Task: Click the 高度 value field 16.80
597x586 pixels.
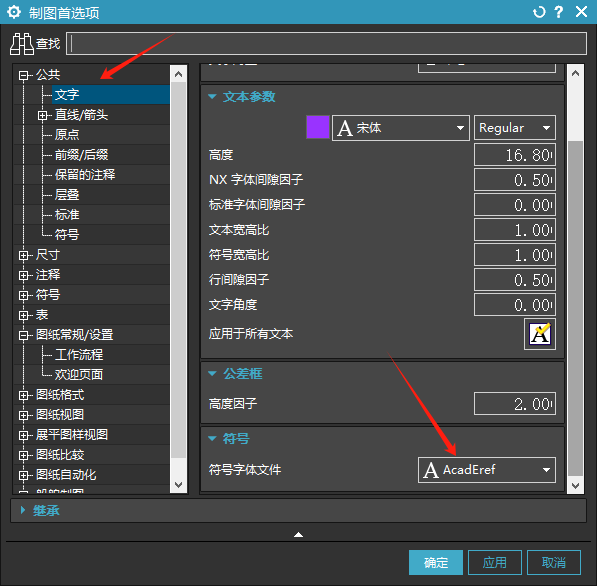Action: (x=515, y=155)
